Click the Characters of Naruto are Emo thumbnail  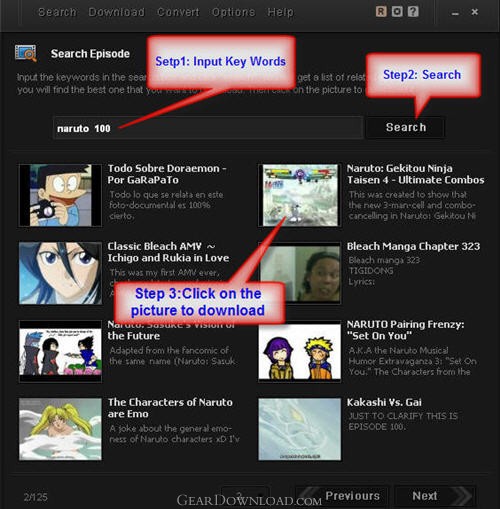tap(60, 429)
